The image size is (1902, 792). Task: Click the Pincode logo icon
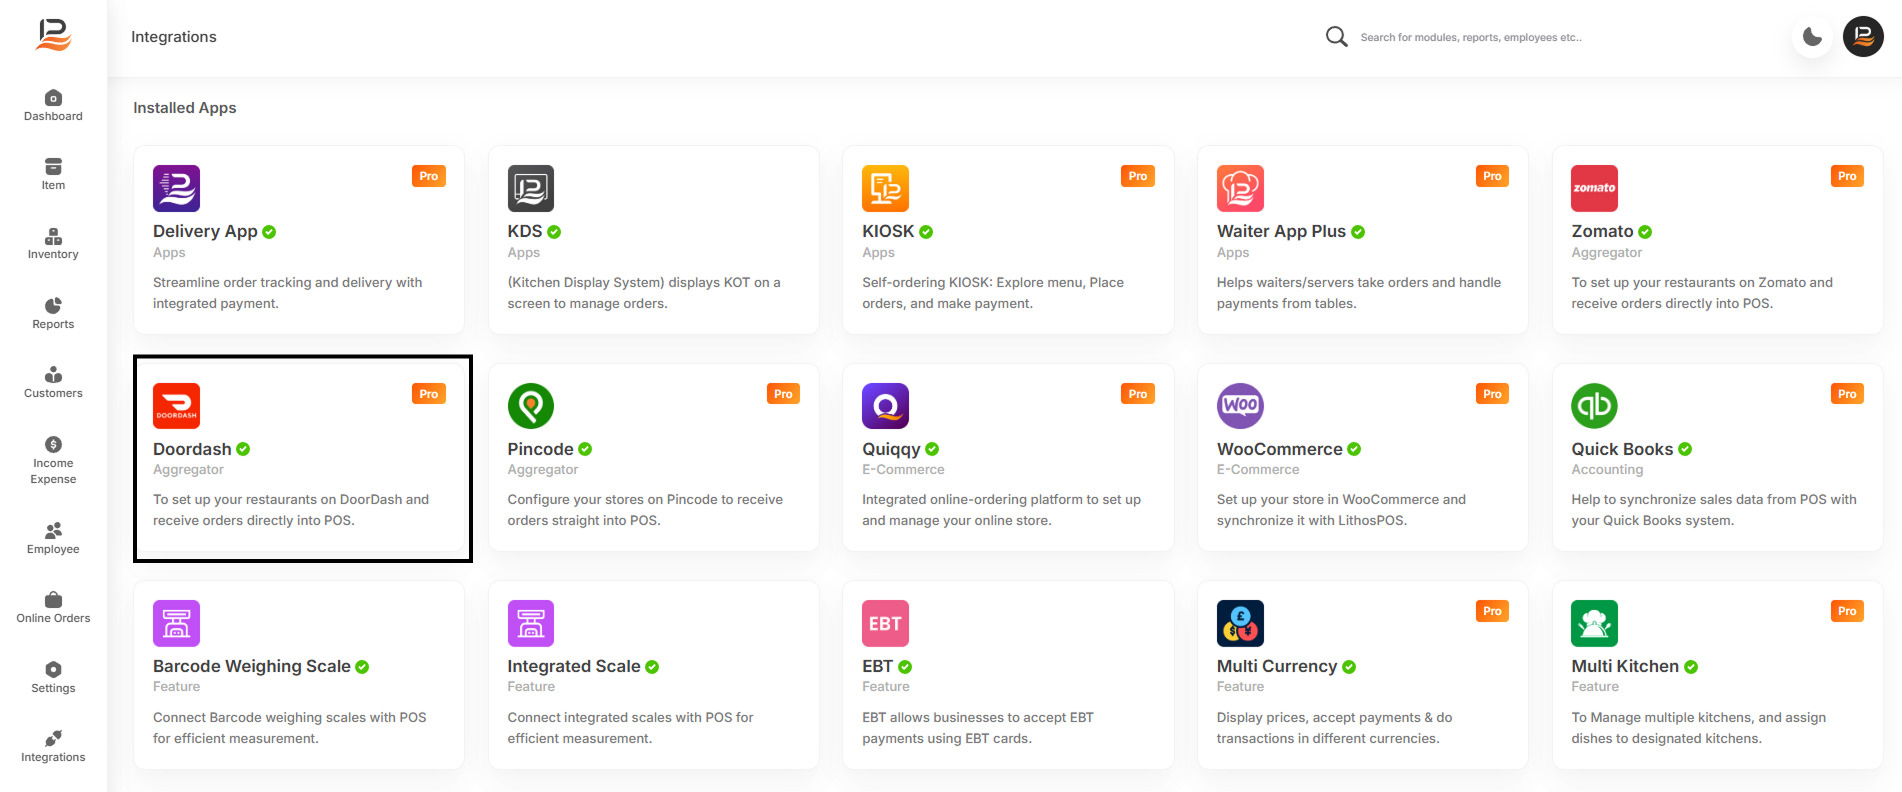(530, 406)
